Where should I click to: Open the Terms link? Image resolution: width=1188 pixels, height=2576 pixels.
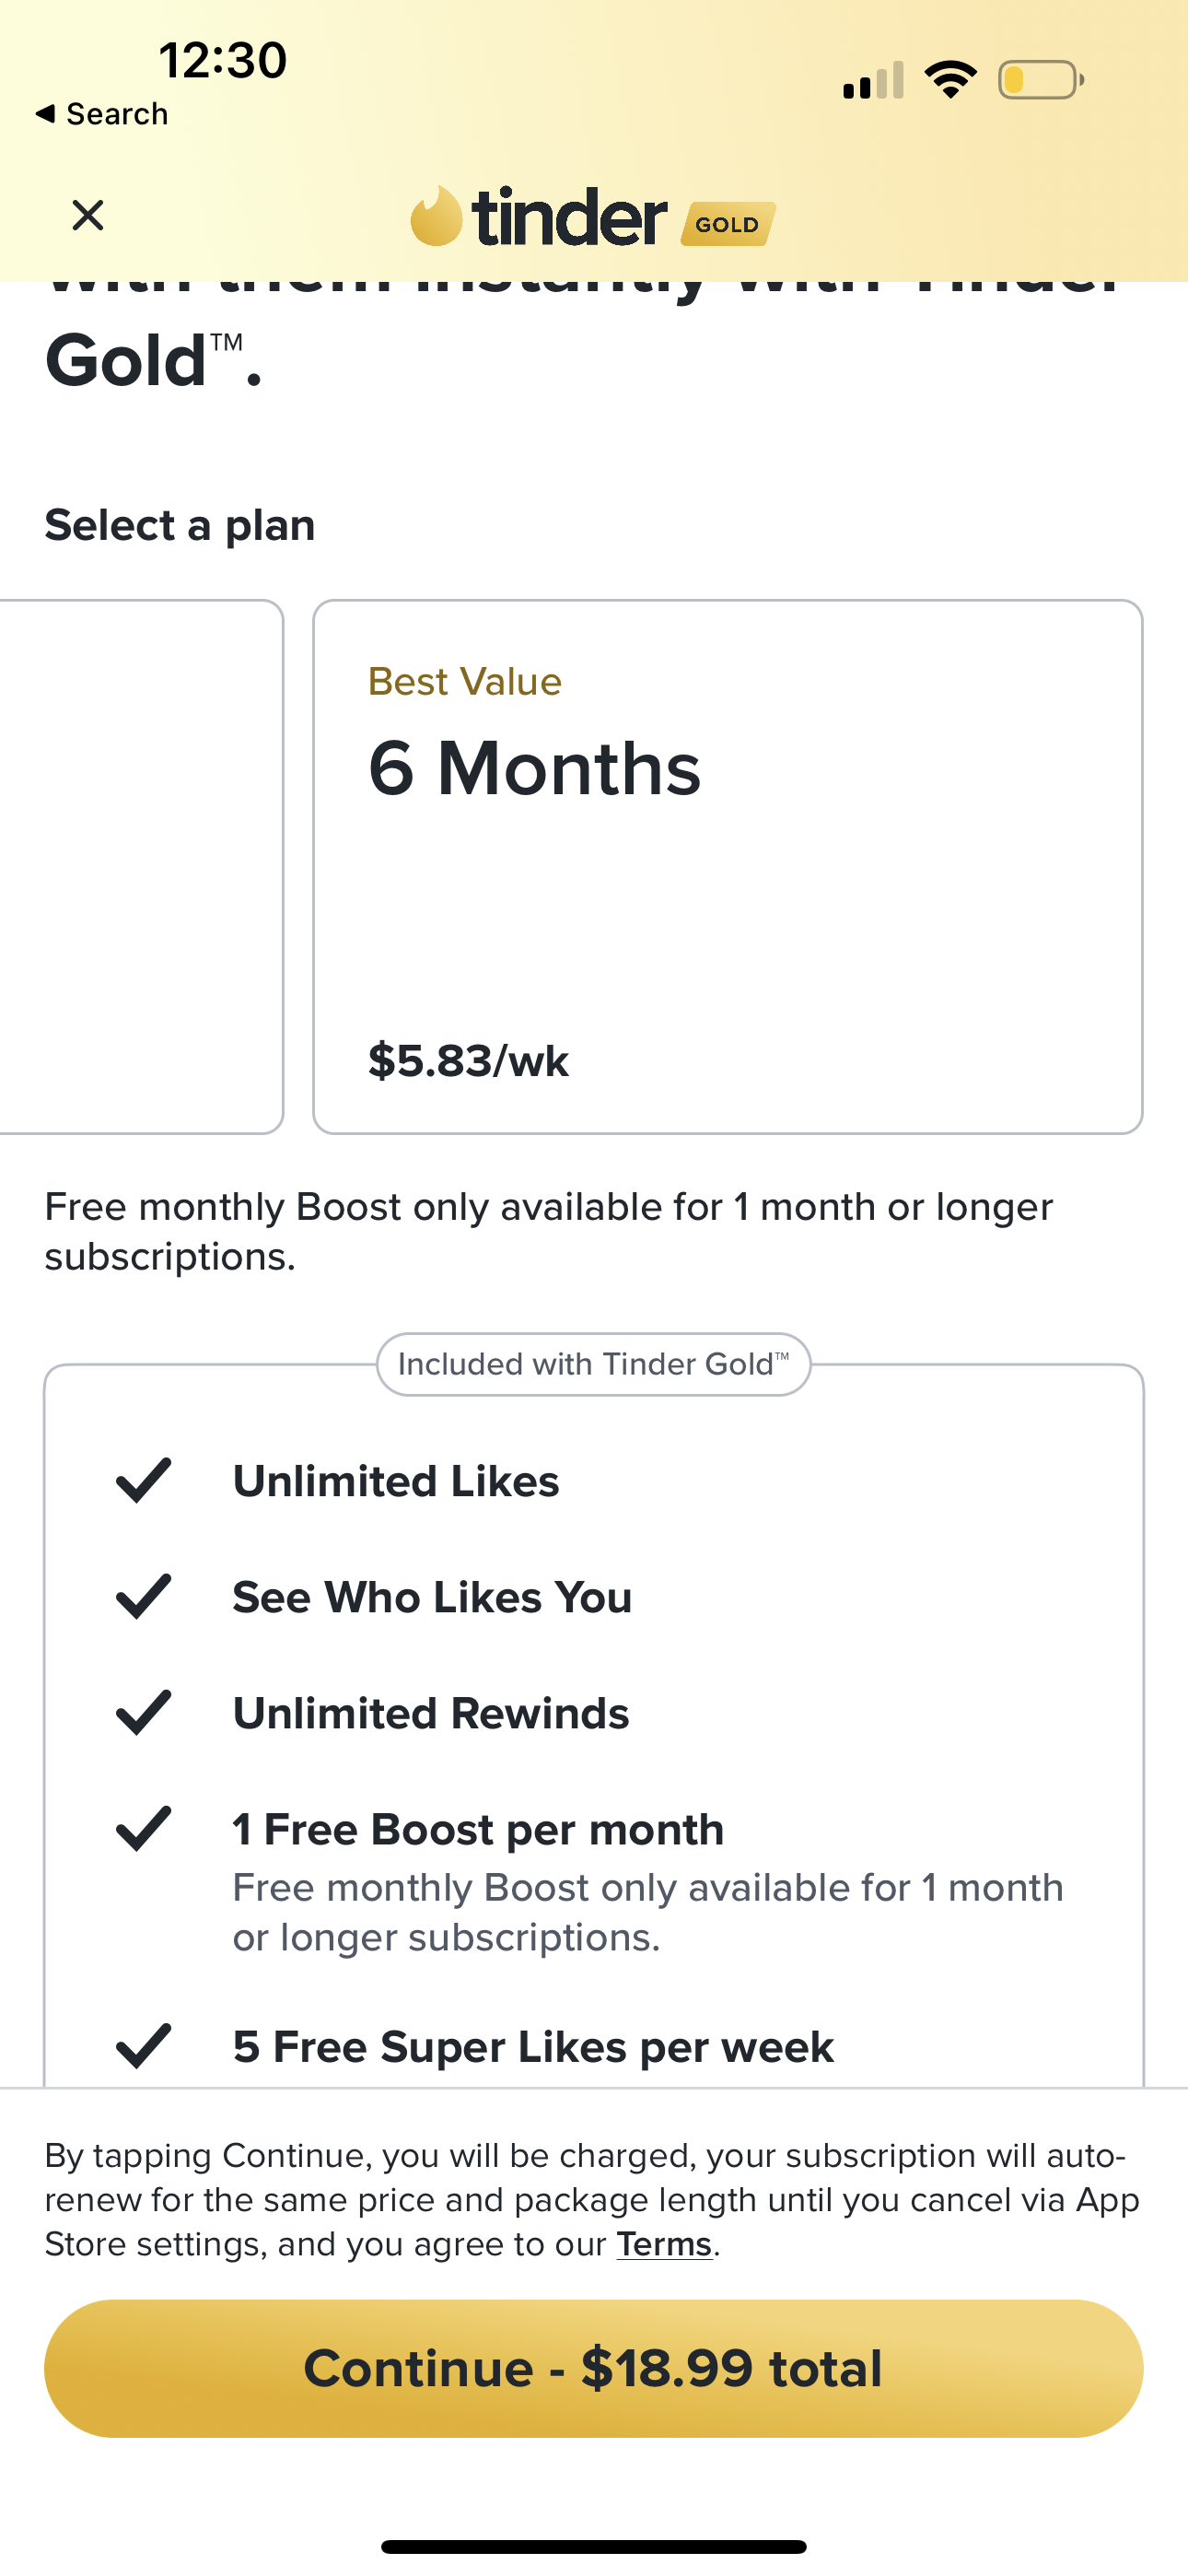pos(664,2244)
